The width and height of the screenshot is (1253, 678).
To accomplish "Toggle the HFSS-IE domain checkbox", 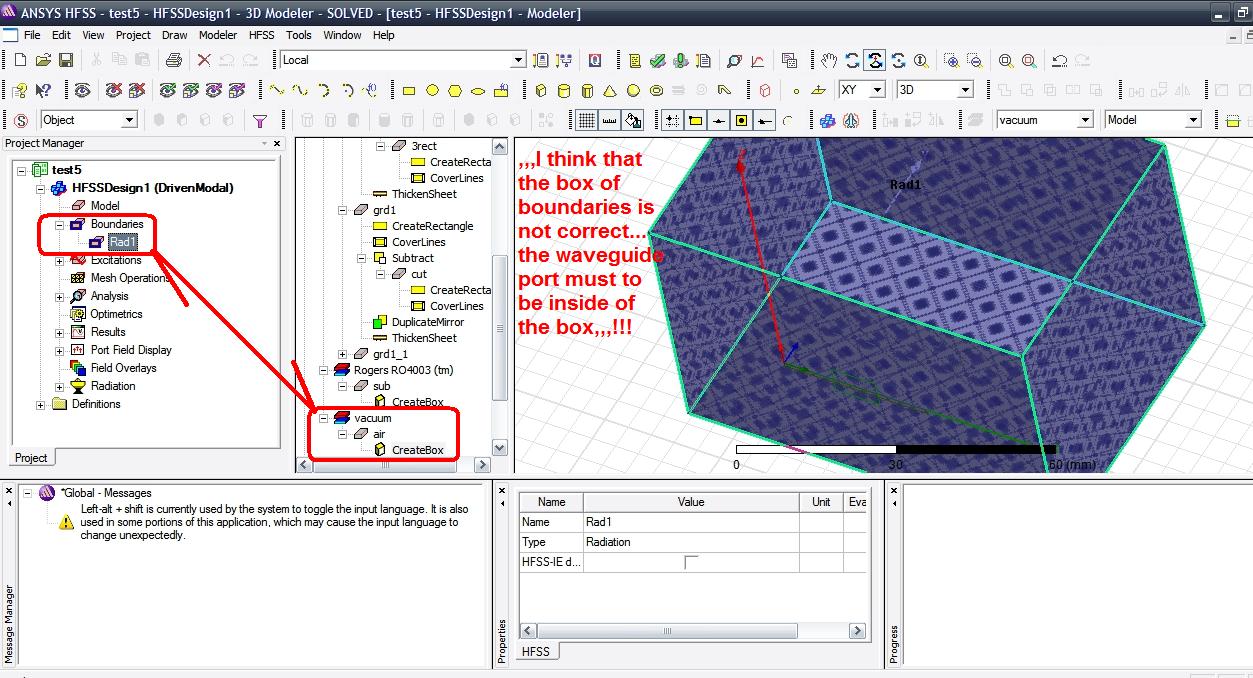I will click(x=691, y=563).
